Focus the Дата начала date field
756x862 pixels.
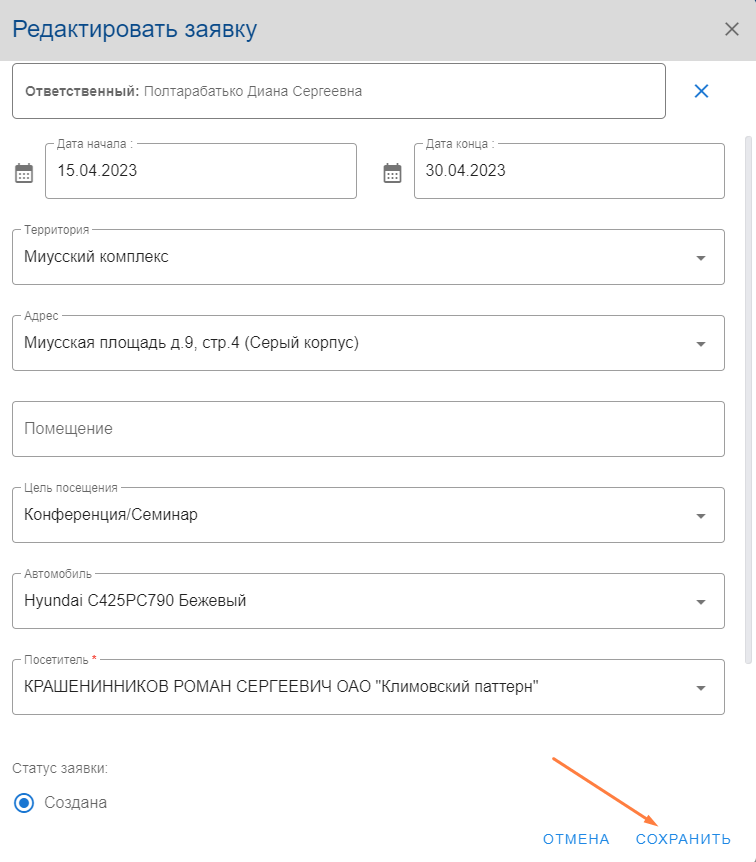200,171
